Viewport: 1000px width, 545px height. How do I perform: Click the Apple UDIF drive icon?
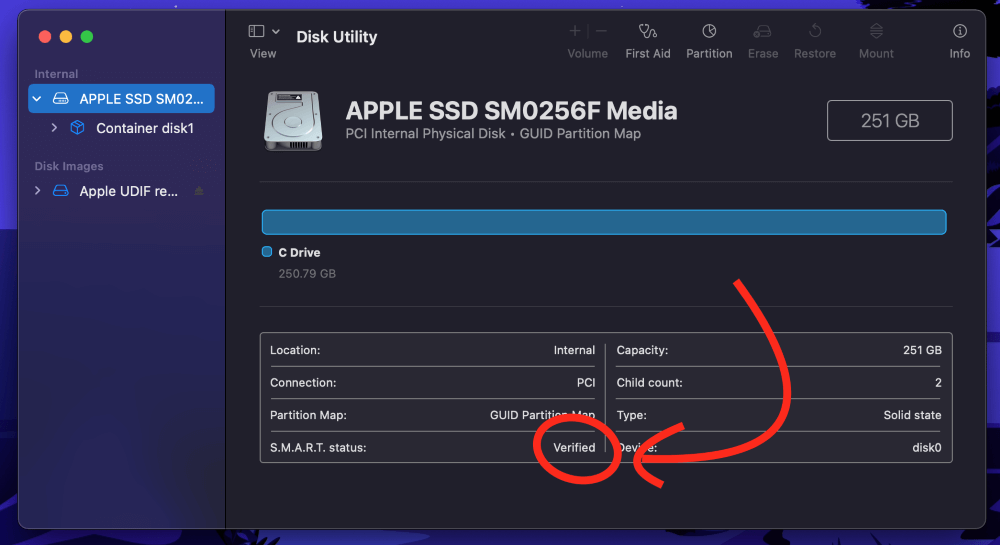coord(61,191)
